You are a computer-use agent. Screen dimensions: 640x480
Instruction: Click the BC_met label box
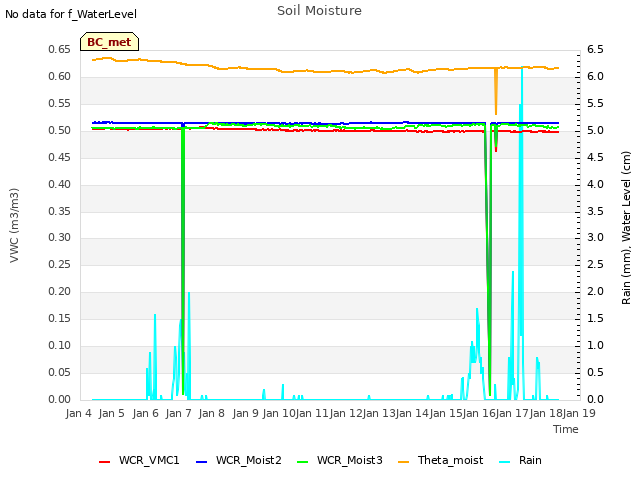109,42
